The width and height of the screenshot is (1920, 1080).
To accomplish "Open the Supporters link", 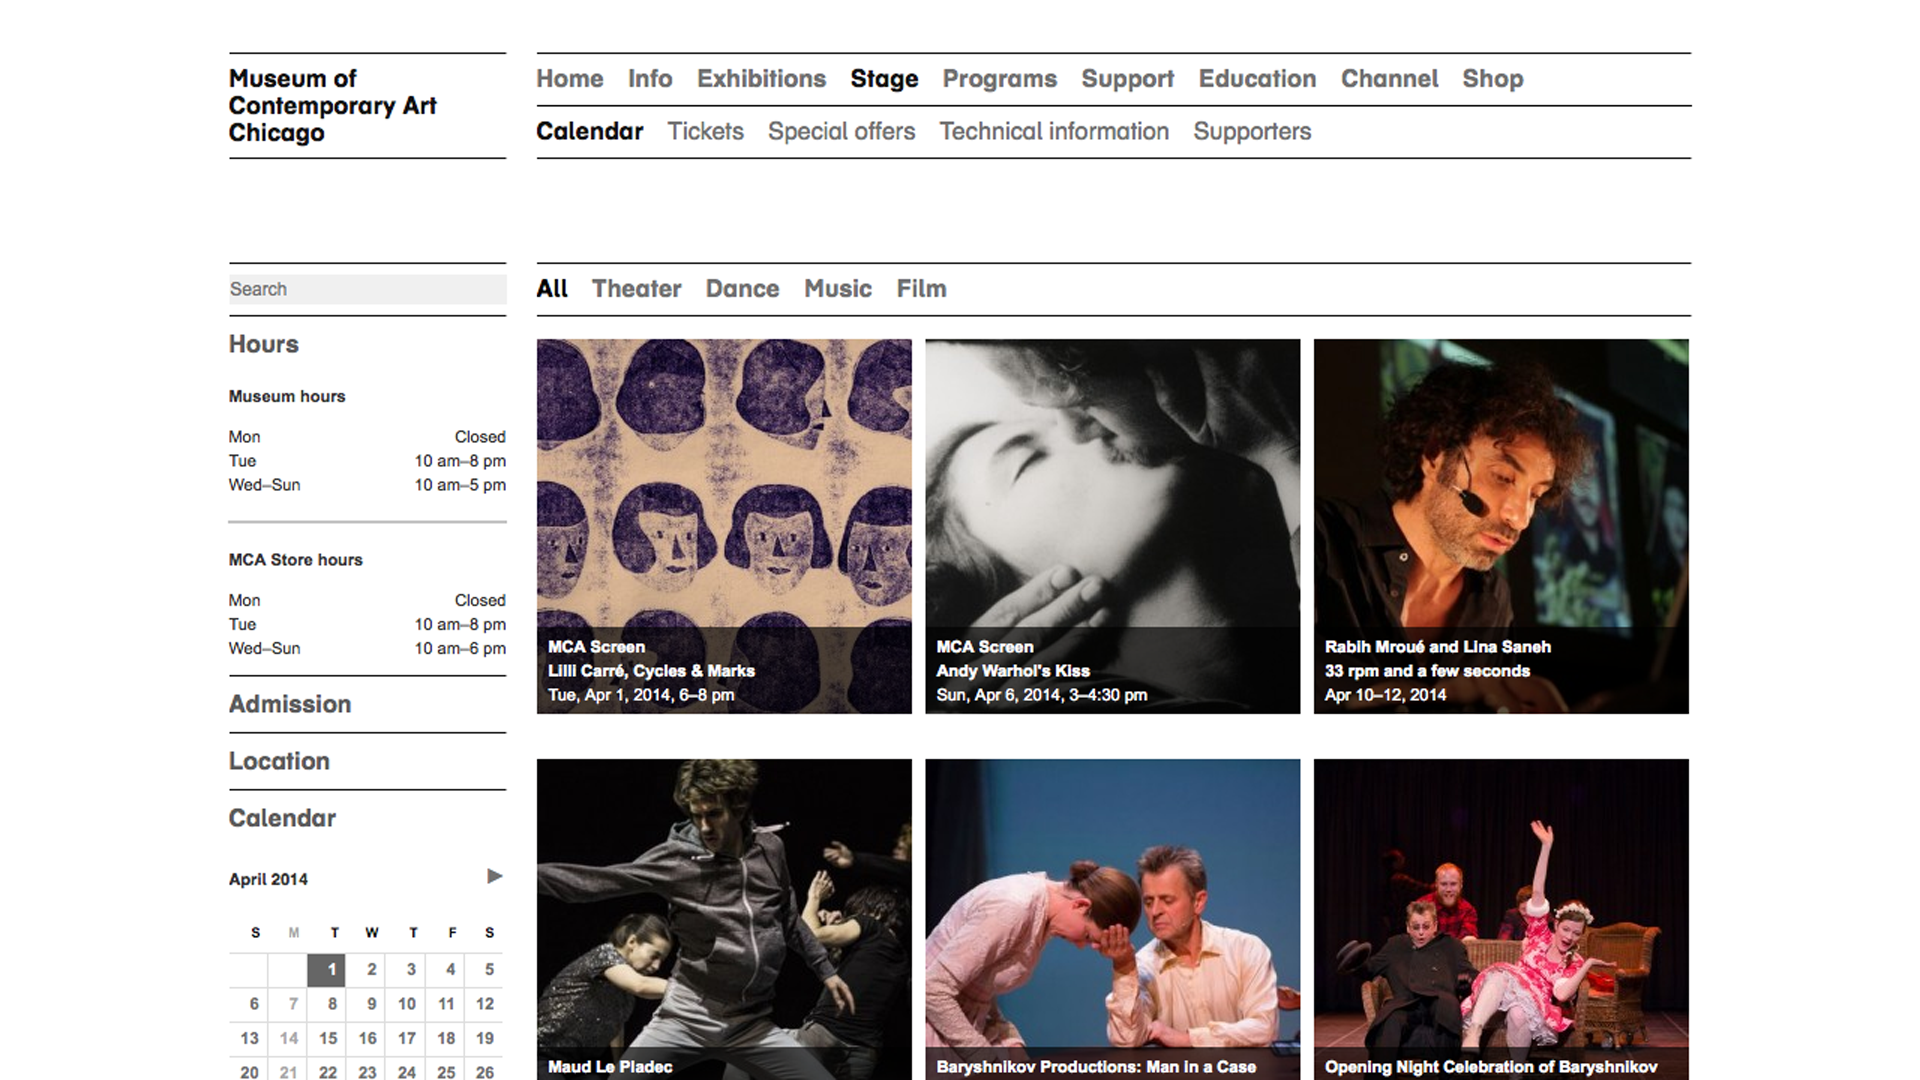I will tap(1251, 132).
